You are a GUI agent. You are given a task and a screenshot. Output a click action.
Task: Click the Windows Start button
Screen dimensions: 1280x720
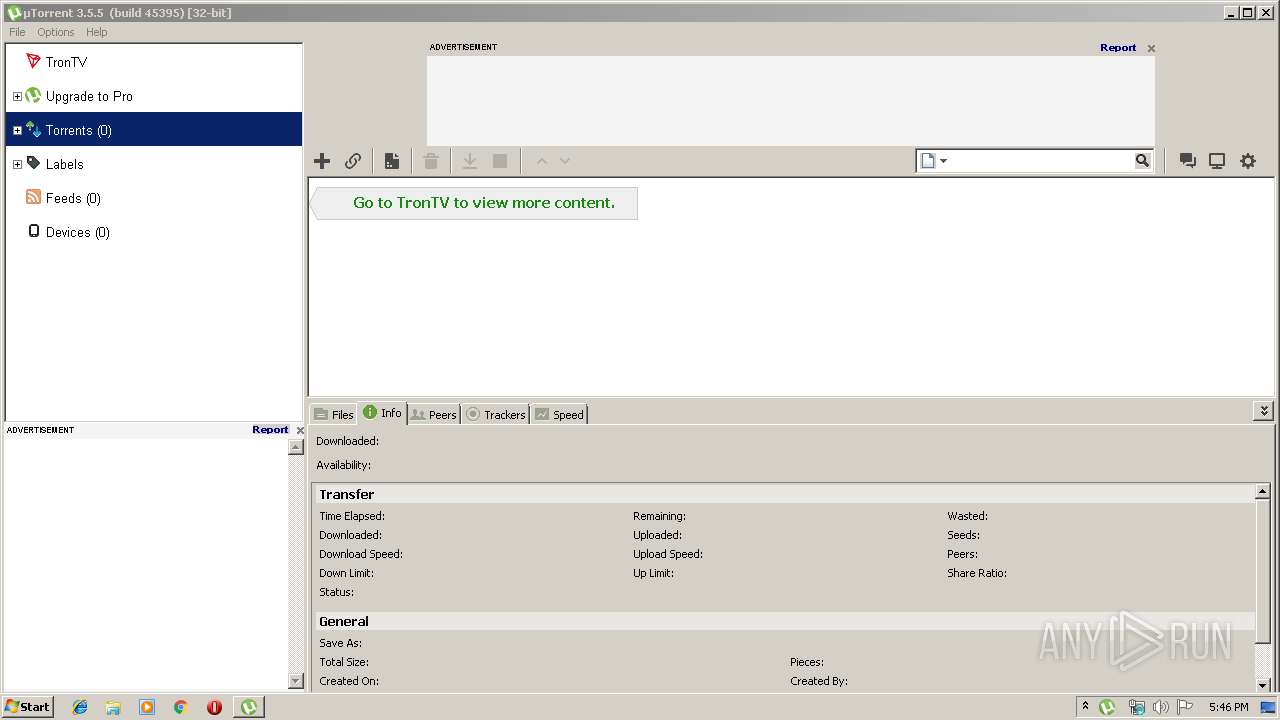tap(28, 707)
